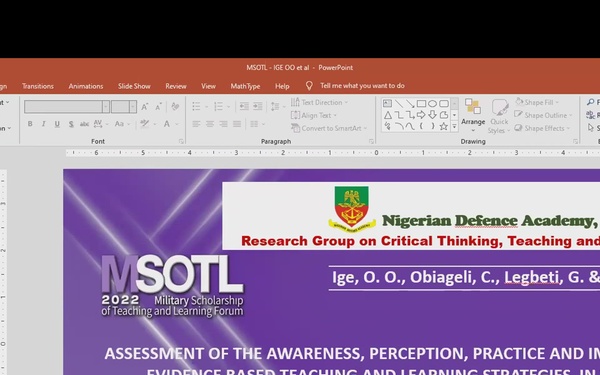Screen dimensions: 600x375
Task: Select 5-point Star shape
Action: click(x=444, y=126)
